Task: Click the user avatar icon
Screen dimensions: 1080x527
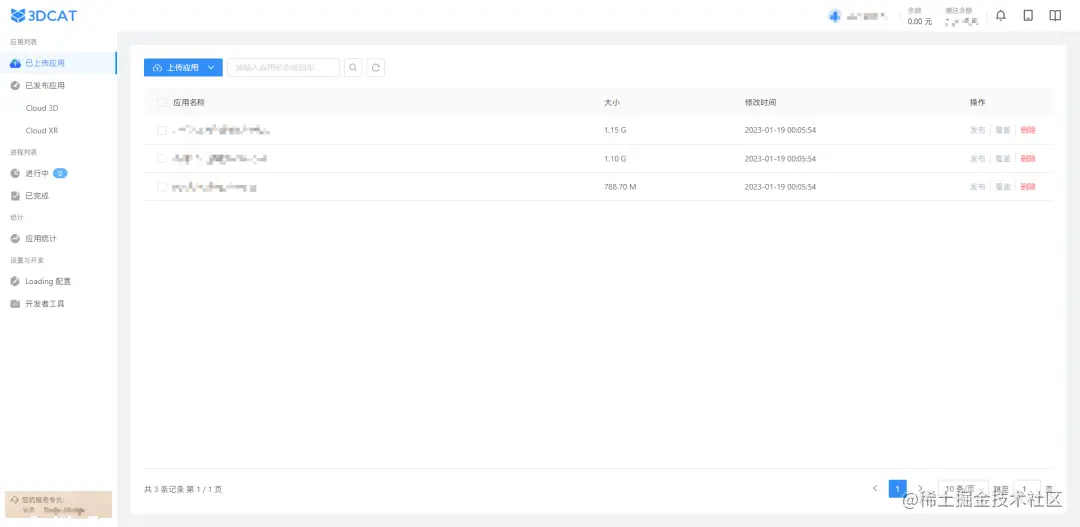Action: click(x=835, y=16)
